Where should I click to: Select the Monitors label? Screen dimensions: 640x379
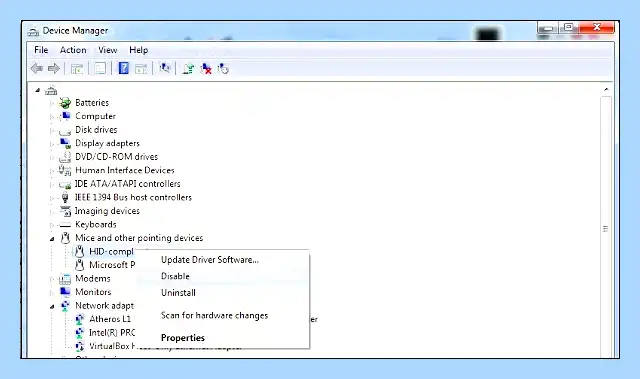coord(93,292)
